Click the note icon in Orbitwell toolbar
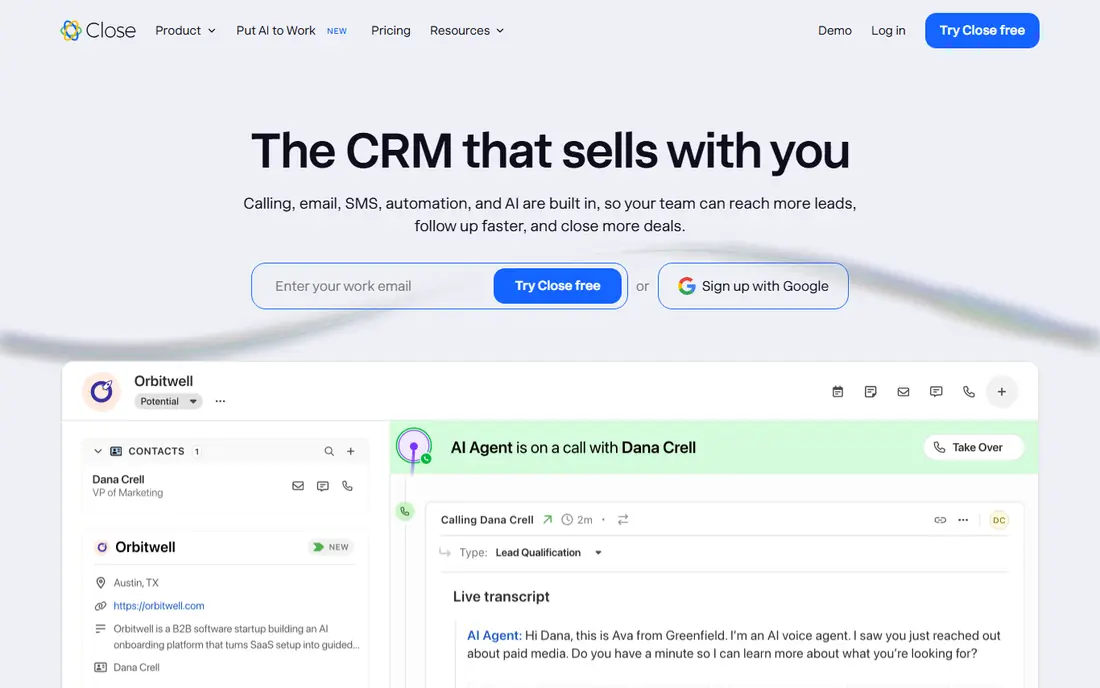Viewport: 1100px width, 688px height. pyautogui.click(x=871, y=391)
